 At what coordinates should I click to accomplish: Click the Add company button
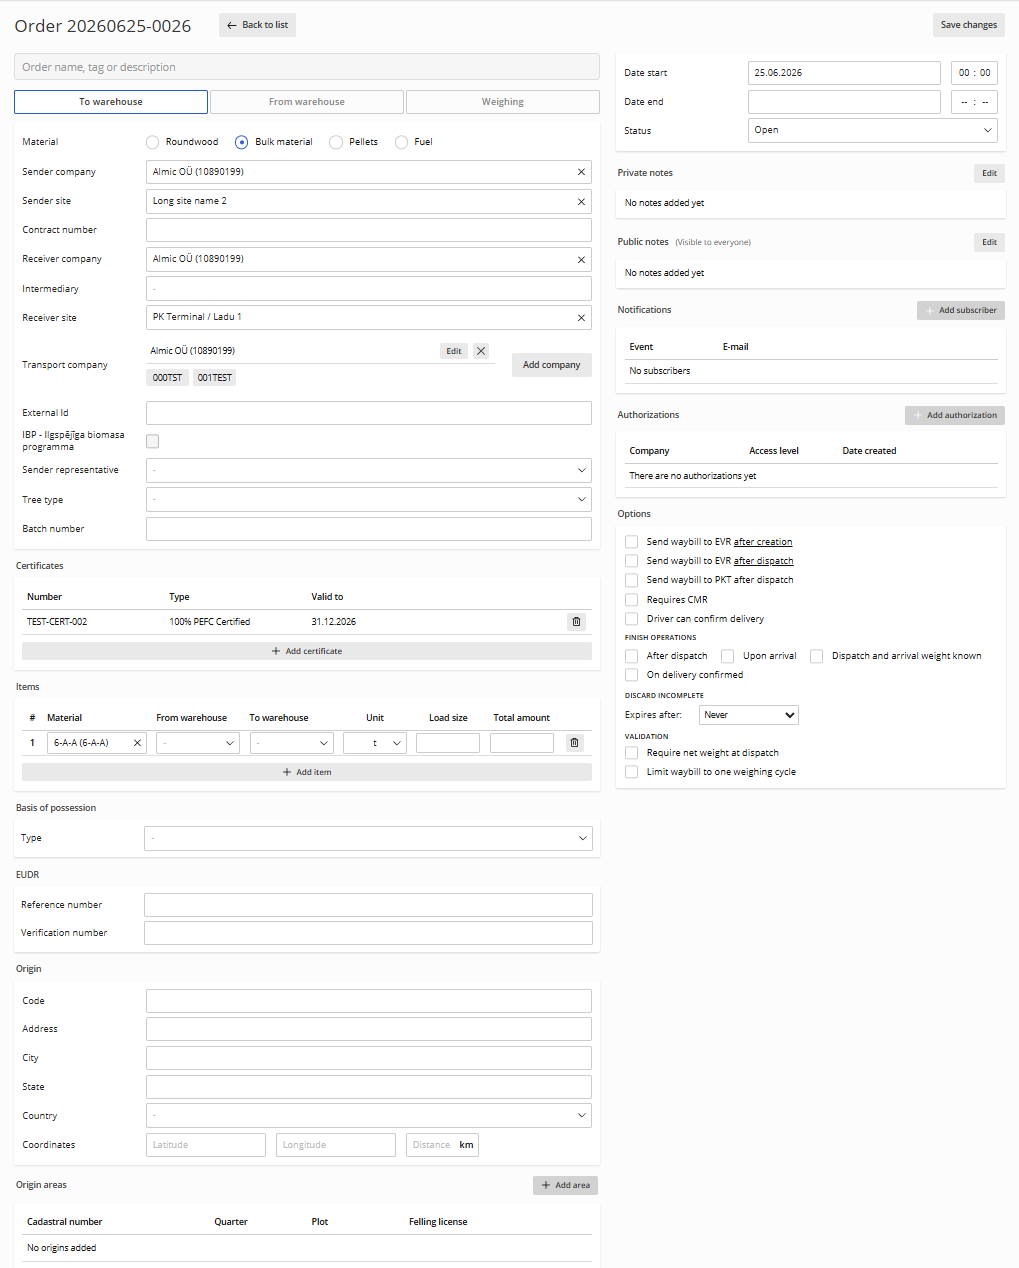552,365
